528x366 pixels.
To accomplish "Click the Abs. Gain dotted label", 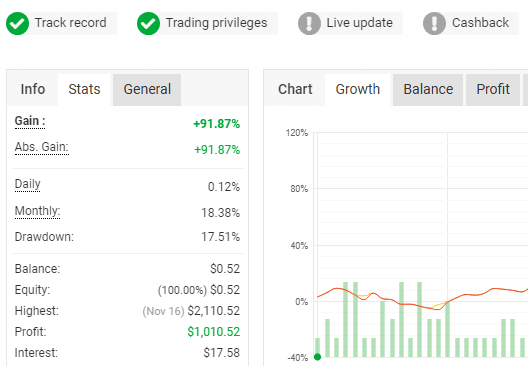I will click(42, 147).
